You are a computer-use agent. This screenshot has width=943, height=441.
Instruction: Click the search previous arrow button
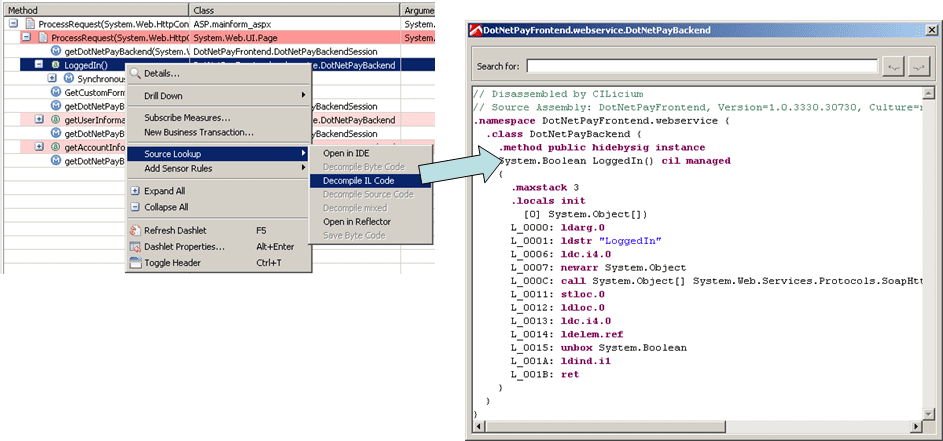893,66
